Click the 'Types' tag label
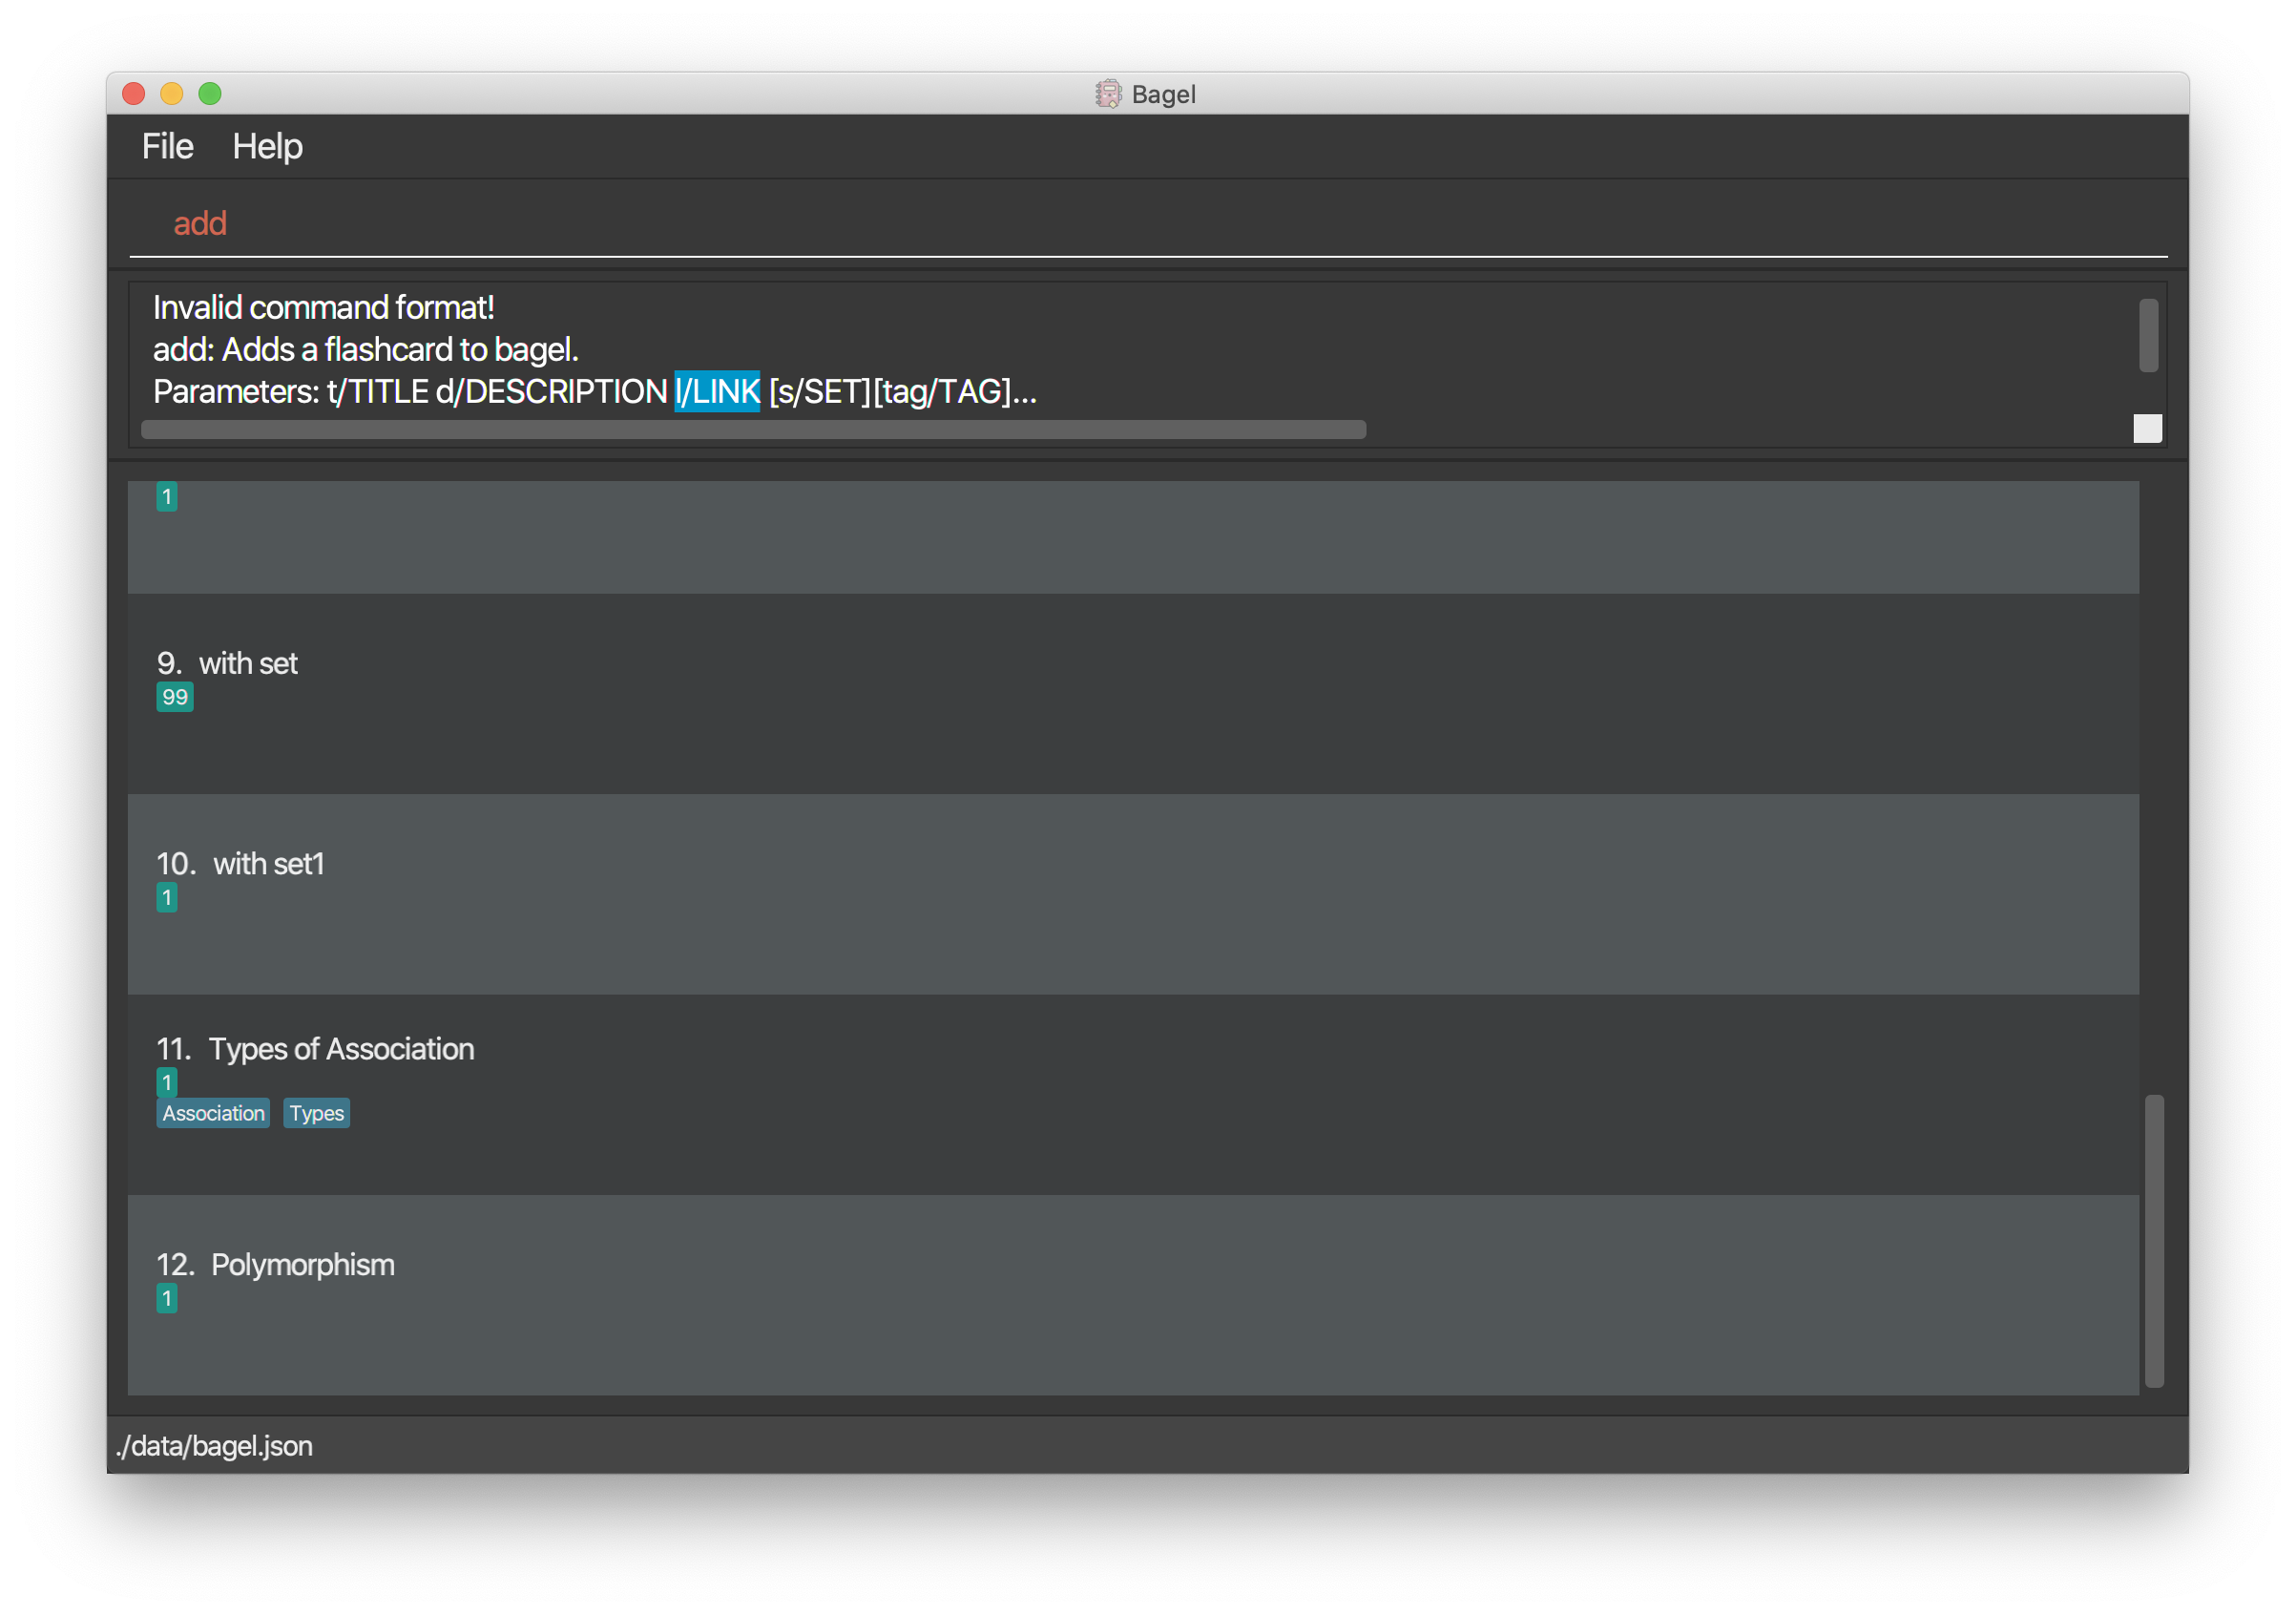The height and width of the screenshot is (1615, 2296). pyautogui.click(x=316, y=1113)
